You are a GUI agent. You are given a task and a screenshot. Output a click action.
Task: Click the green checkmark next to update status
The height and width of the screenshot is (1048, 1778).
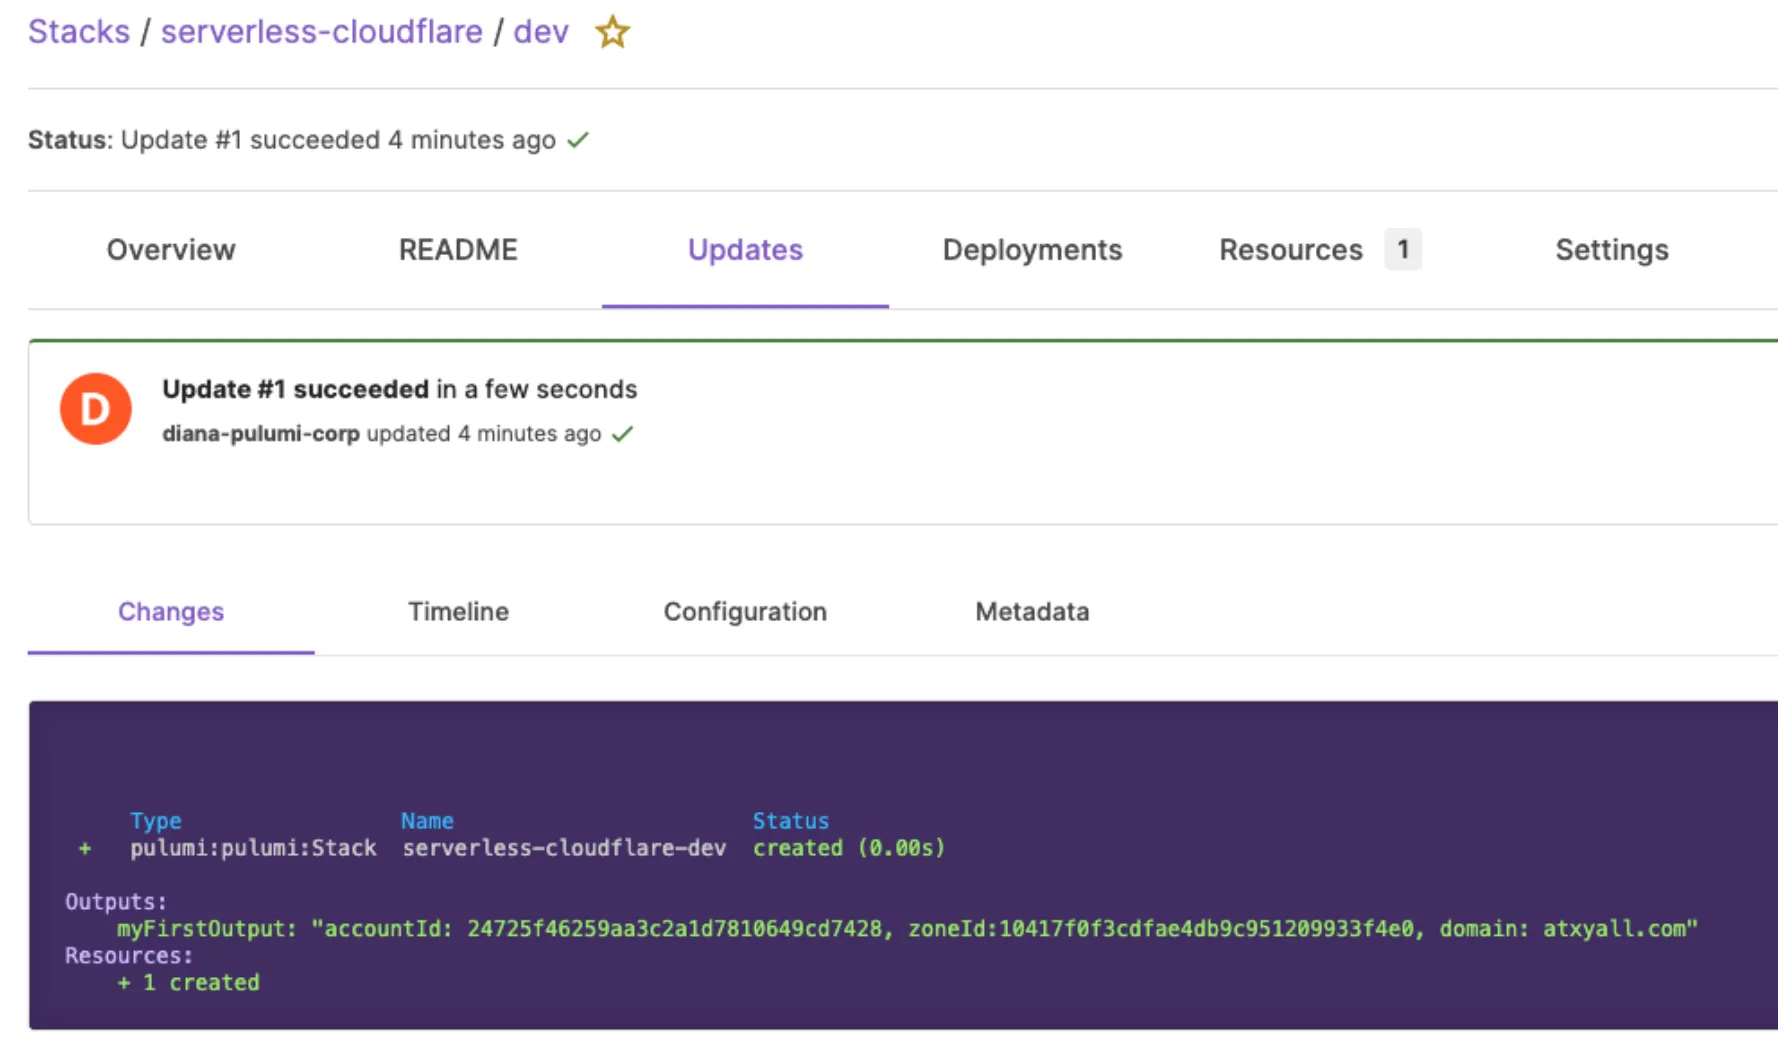tap(578, 141)
